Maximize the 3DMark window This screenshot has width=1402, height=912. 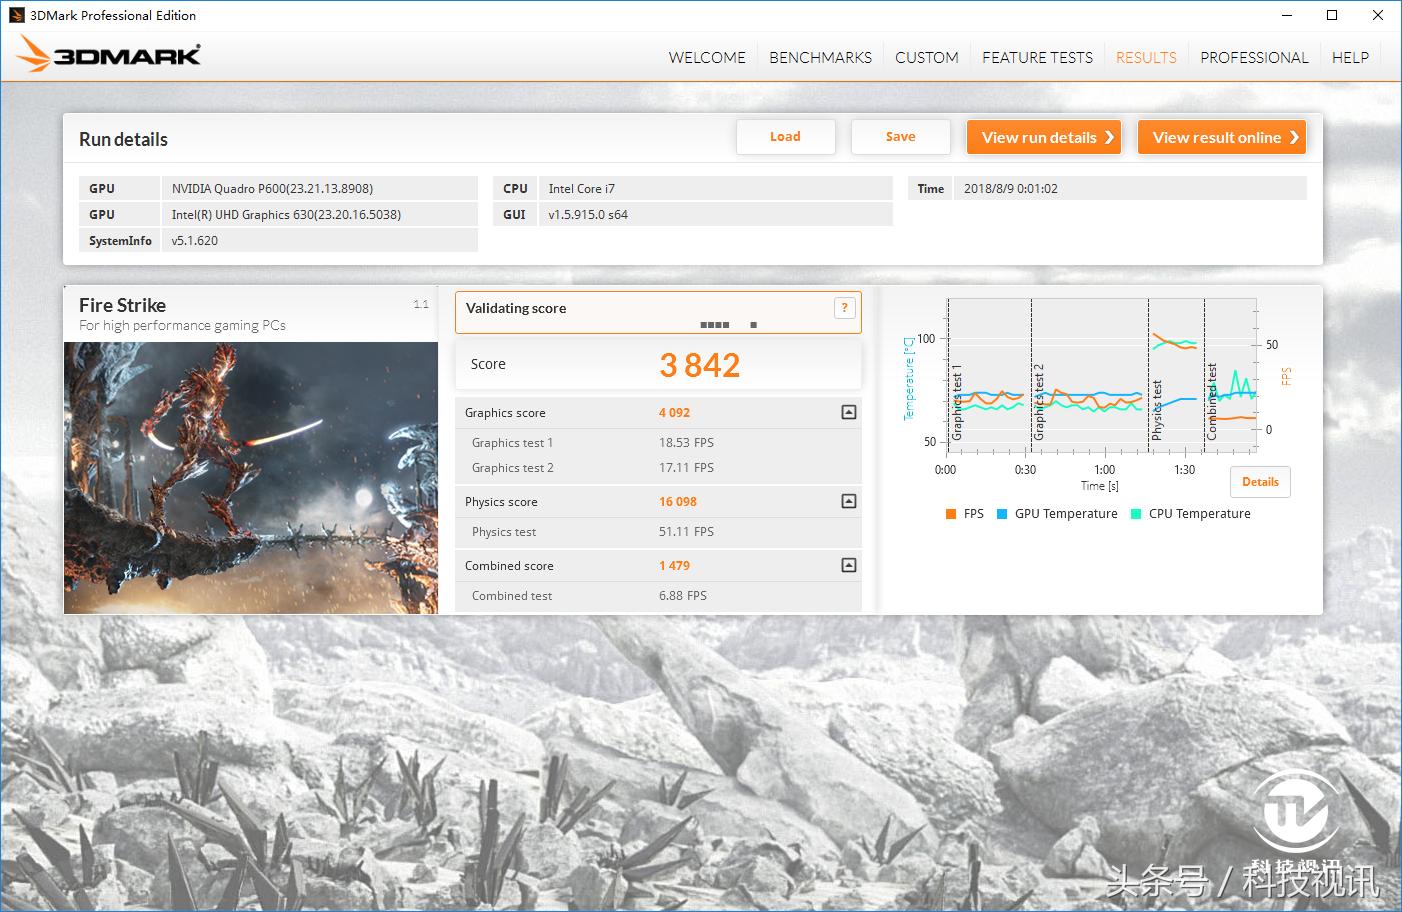click(1332, 15)
